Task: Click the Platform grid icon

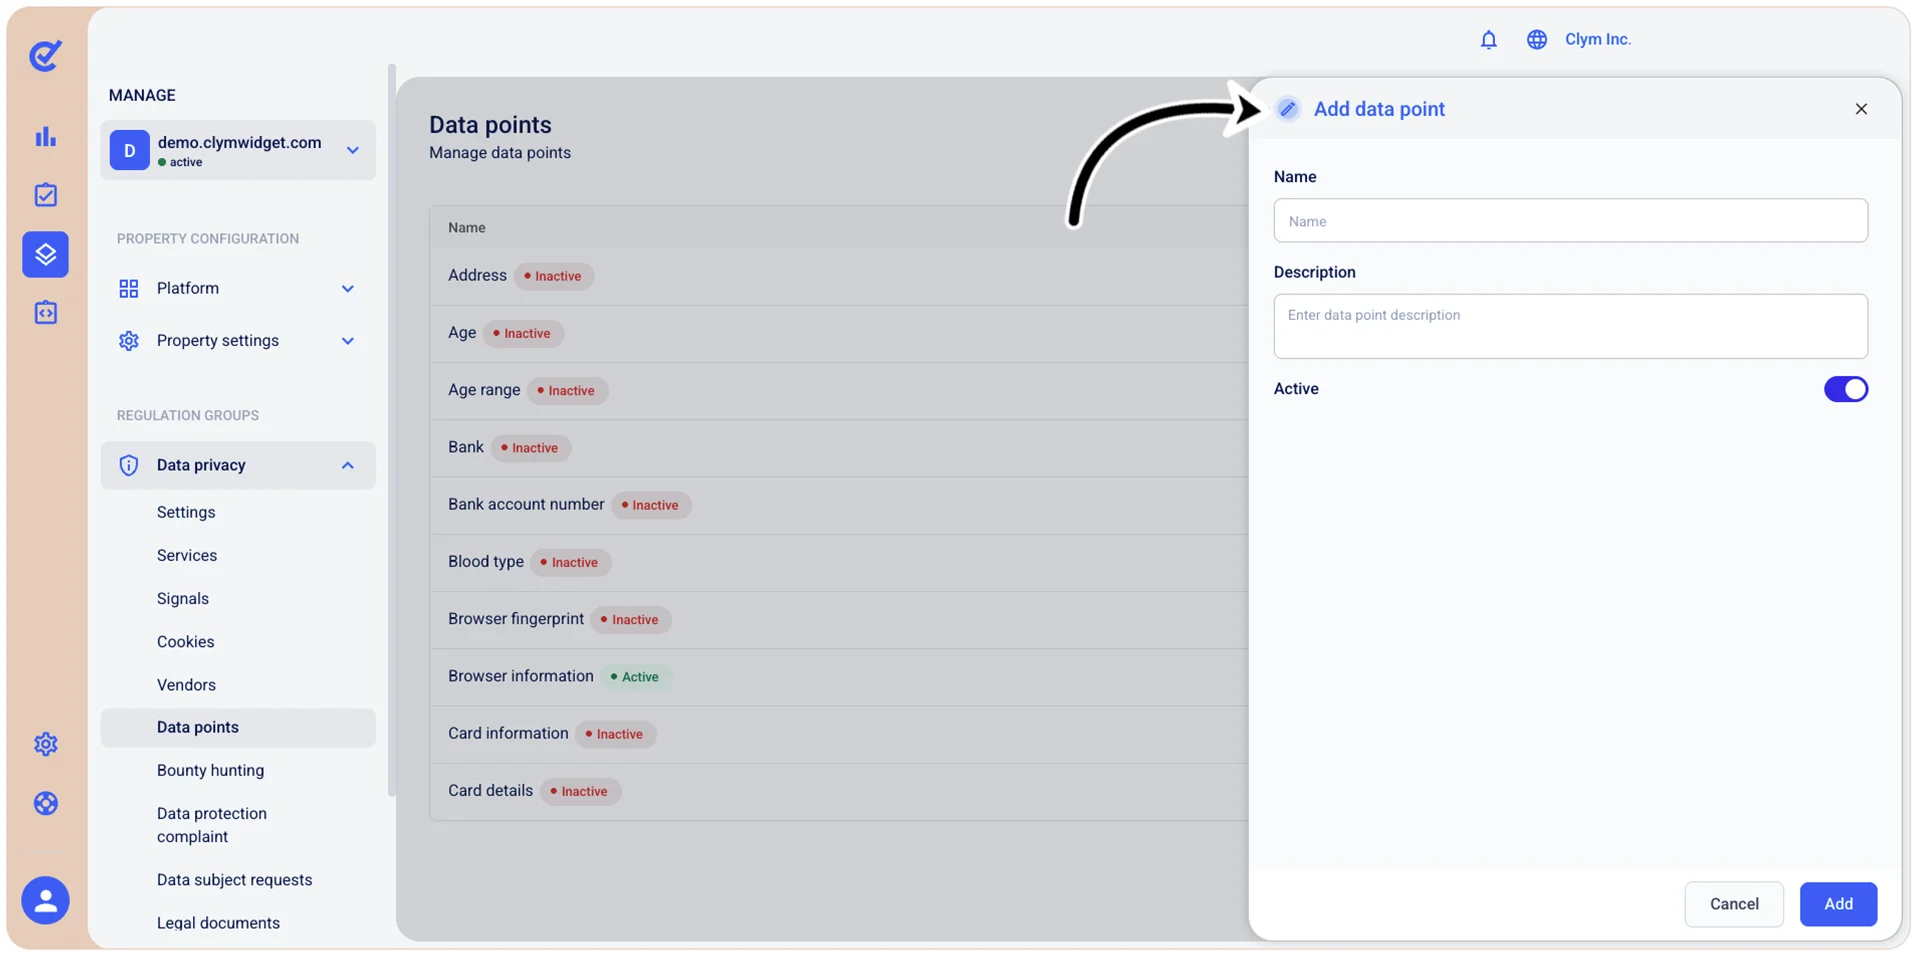Action: 129,289
